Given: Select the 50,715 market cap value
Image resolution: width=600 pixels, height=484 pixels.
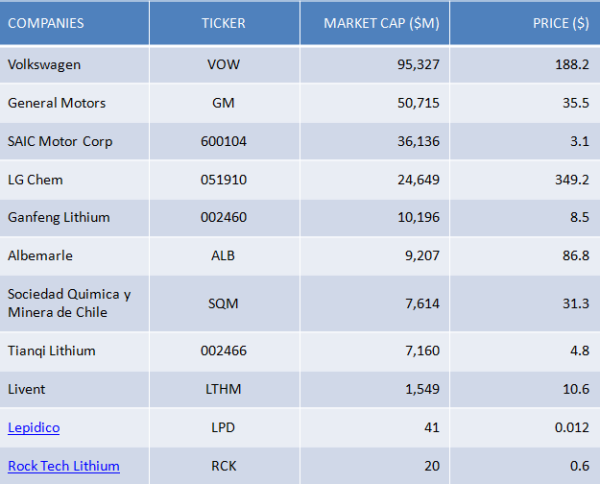Looking at the screenshot, I should pos(418,103).
